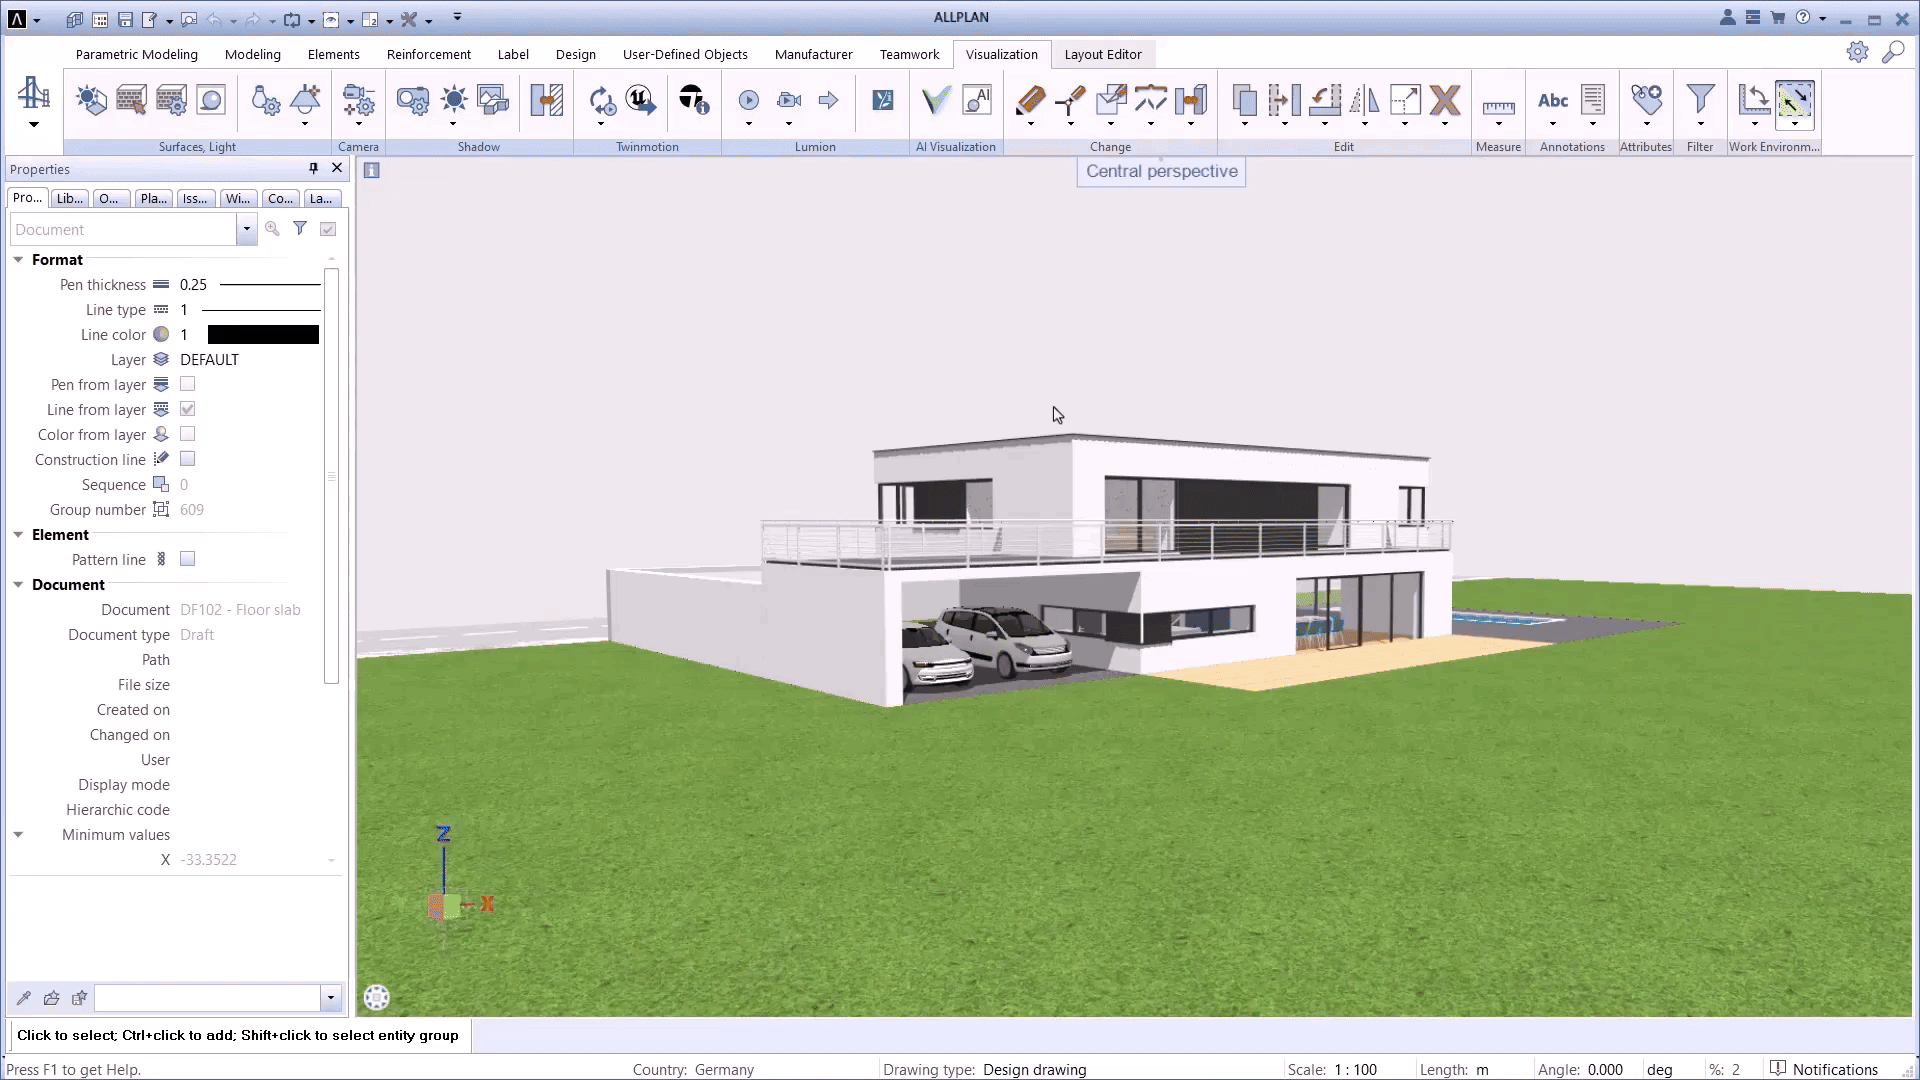
Task: Click the Delete X icon in Edit group
Action: coord(1444,99)
